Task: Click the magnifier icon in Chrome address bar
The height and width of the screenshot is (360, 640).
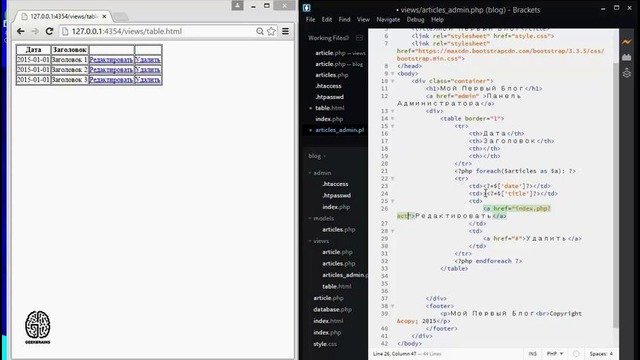Action: point(260,31)
